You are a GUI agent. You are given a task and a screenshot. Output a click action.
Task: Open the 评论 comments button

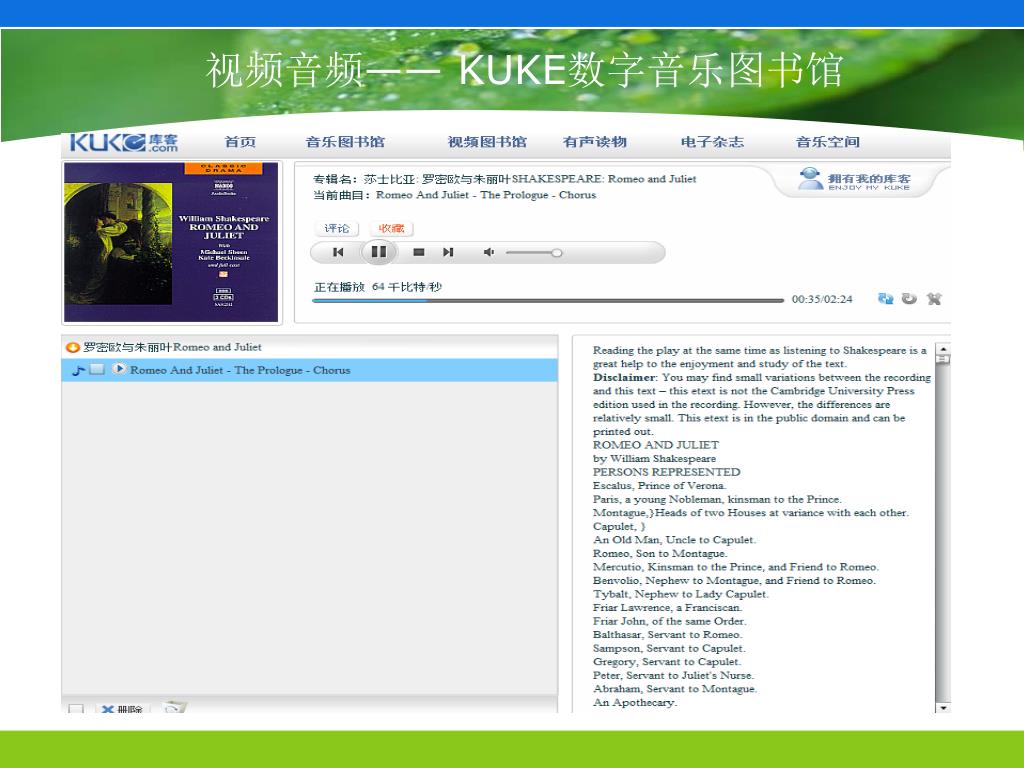pos(337,228)
